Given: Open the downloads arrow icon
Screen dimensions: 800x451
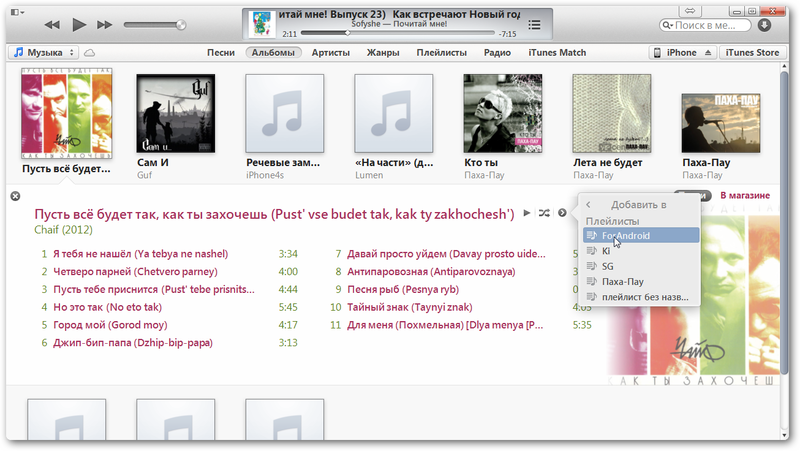Looking at the screenshot, I should tap(764, 25).
